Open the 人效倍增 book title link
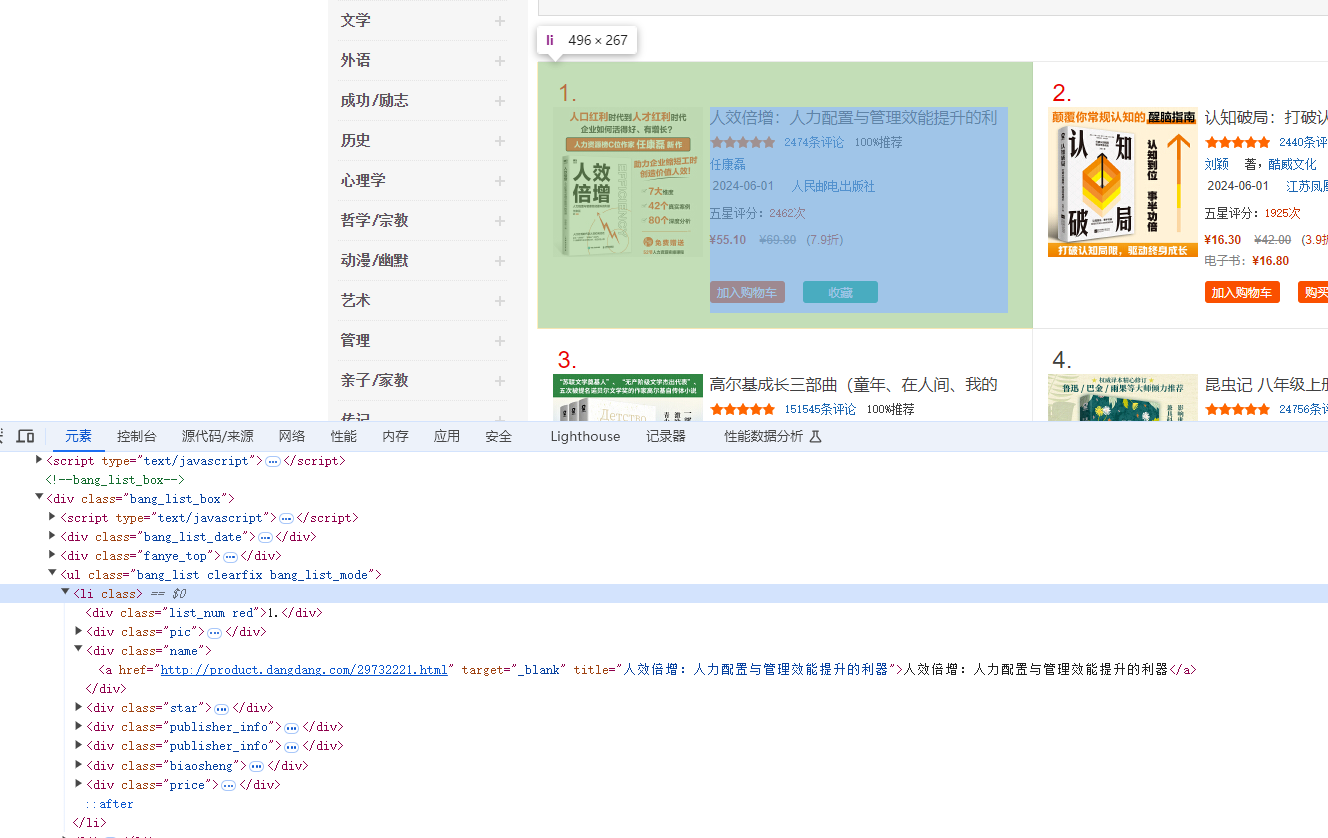Image resolution: width=1328 pixels, height=838 pixels. [x=854, y=118]
